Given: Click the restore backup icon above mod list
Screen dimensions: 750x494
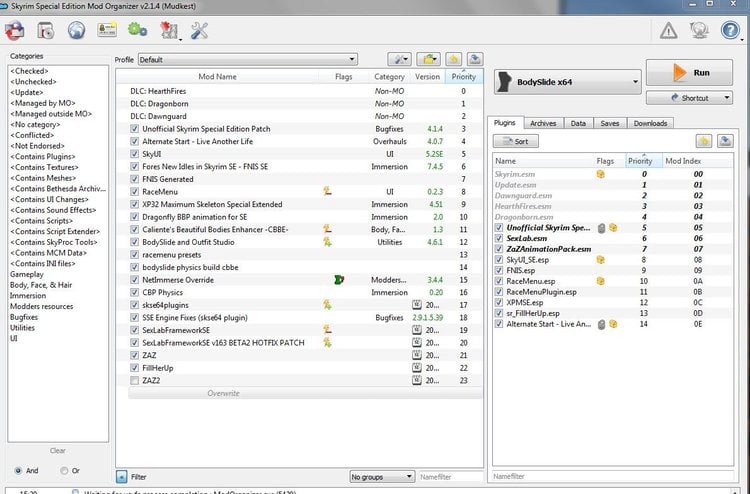Looking at the screenshot, I should pos(453,59).
